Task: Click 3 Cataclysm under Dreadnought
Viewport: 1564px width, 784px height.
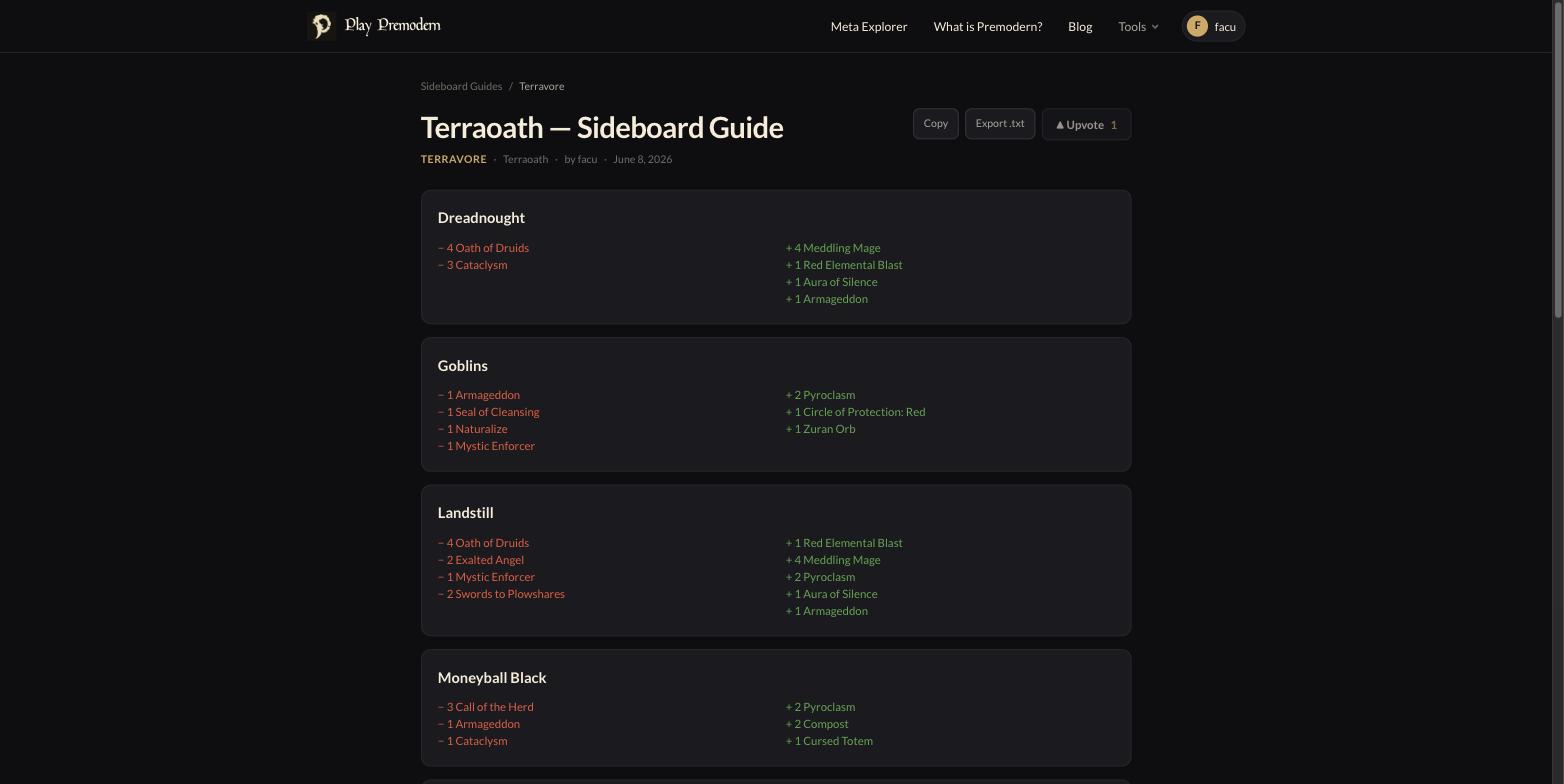Action: 472,265
